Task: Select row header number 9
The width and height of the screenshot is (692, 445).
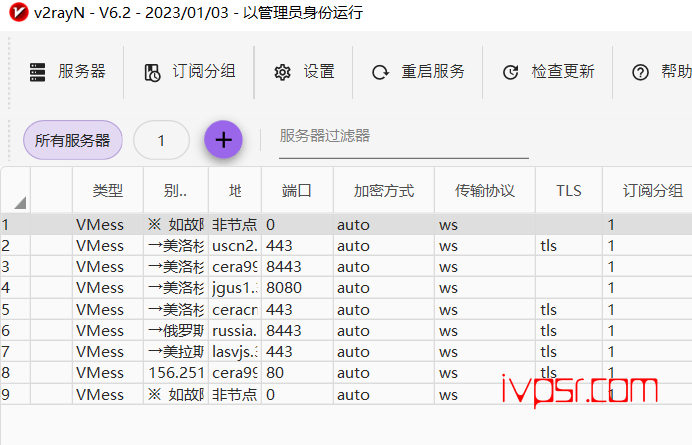Action: tap(15, 394)
